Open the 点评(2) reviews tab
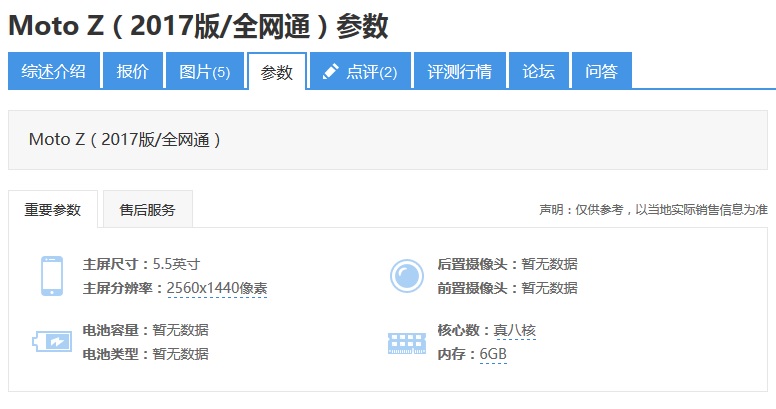776x409 pixels. [x=359, y=72]
